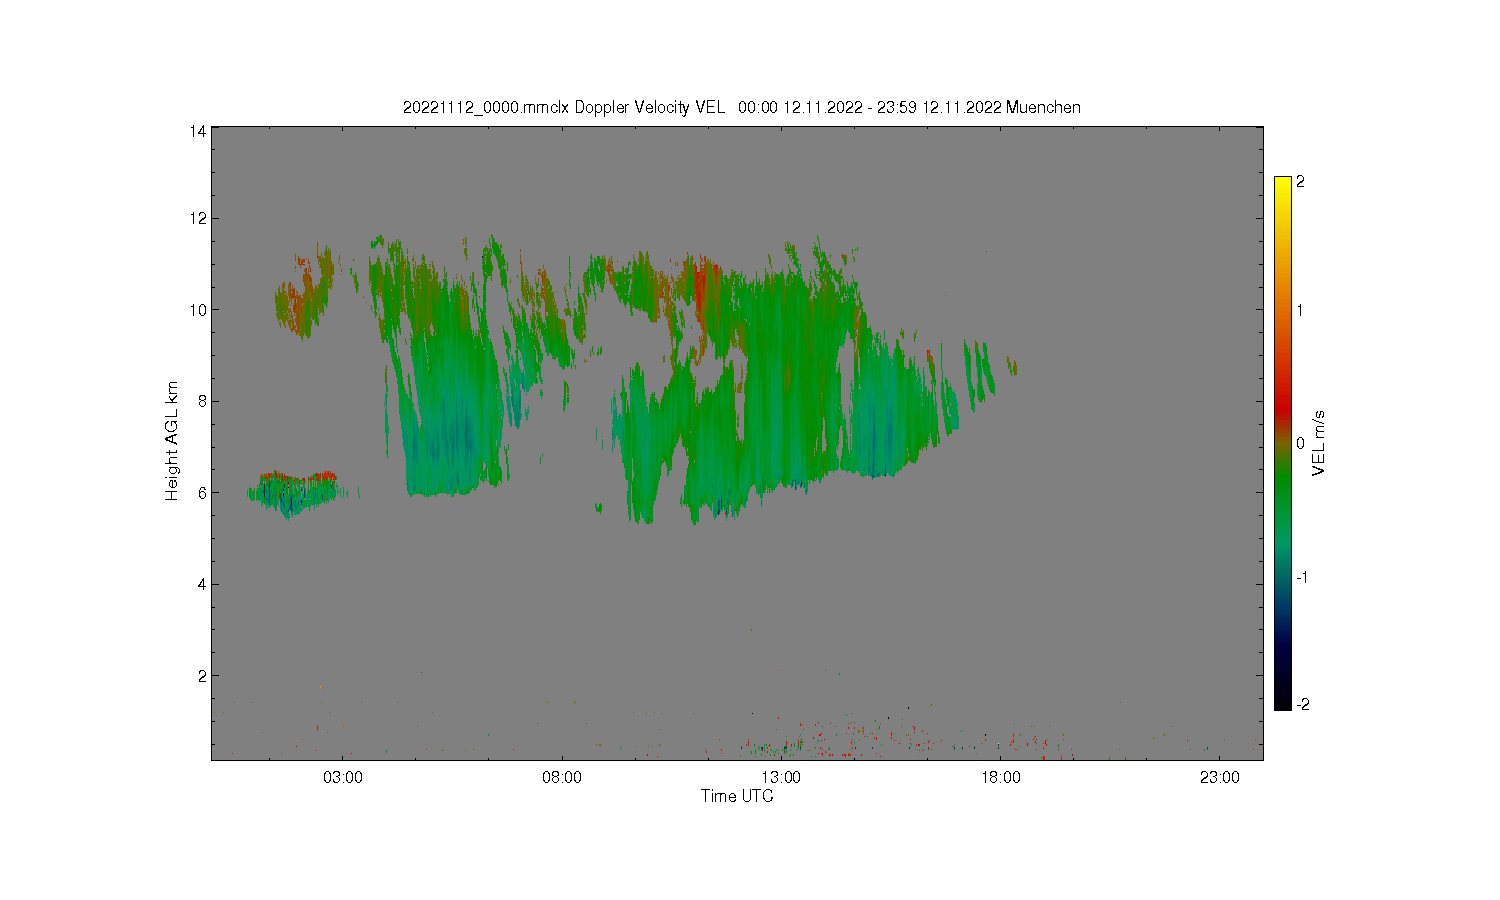Click the black bottom end of the colorbar
The height and width of the screenshot is (900, 1500).
pyautogui.click(x=1283, y=702)
